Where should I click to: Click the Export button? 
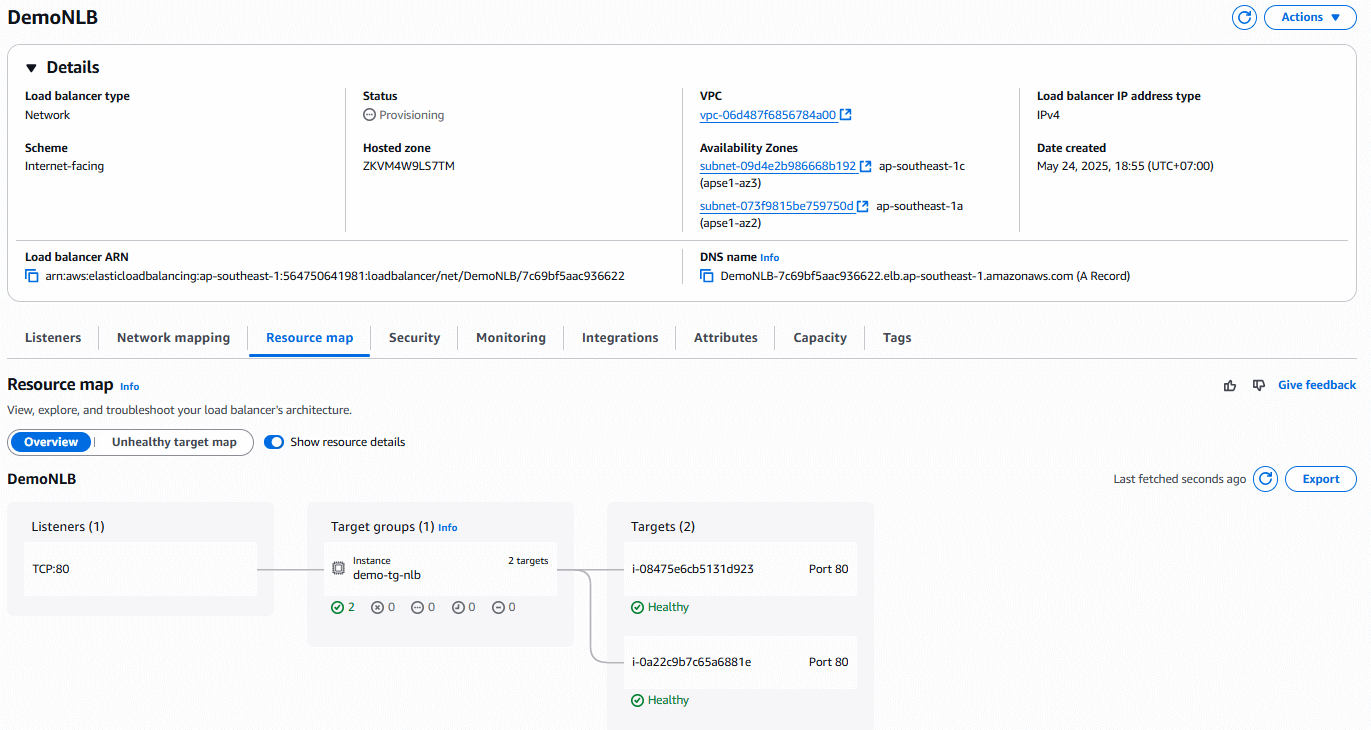(1320, 479)
